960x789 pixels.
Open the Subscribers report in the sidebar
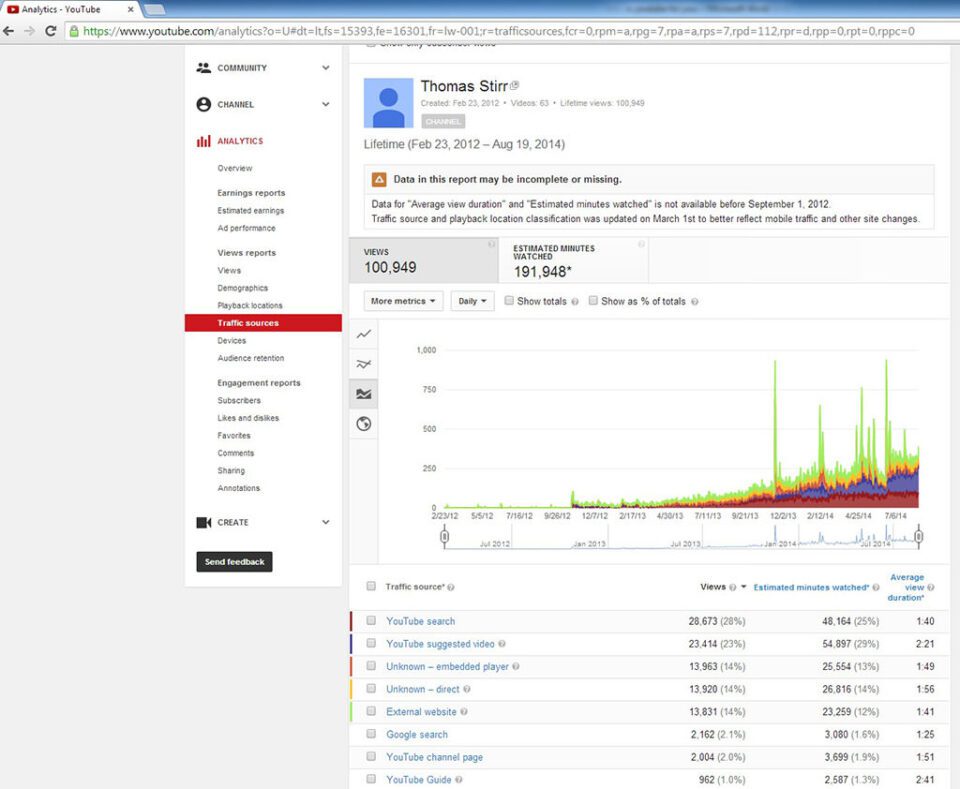(x=239, y=400)
